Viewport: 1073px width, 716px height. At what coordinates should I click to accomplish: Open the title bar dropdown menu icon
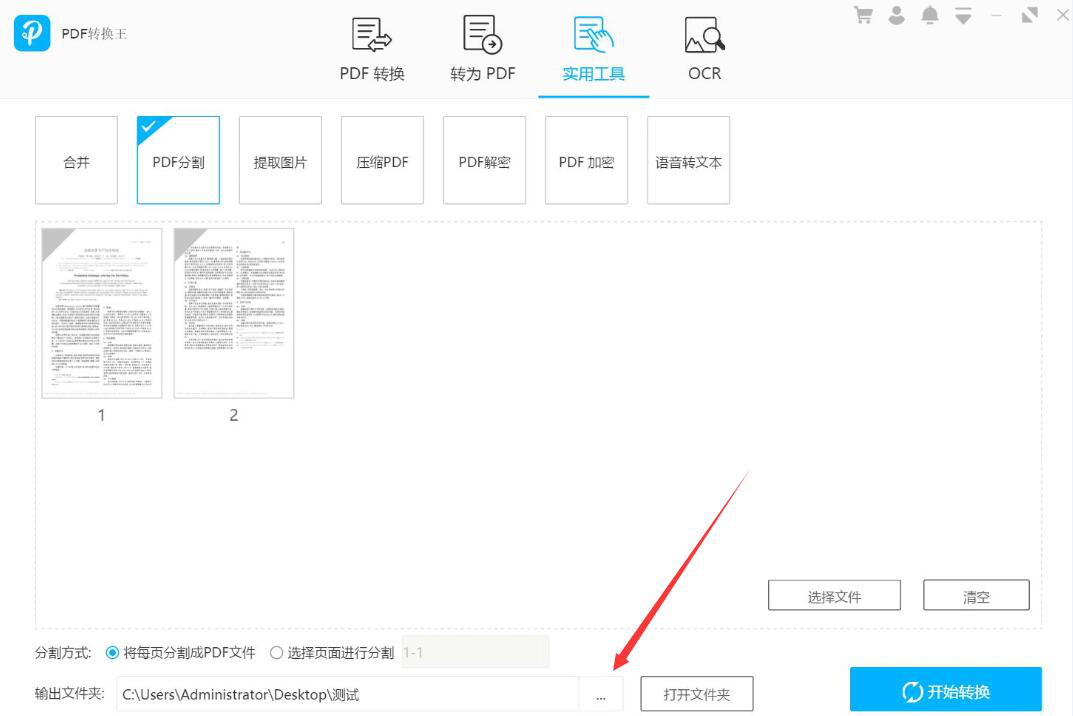click(x=963, y=15)
